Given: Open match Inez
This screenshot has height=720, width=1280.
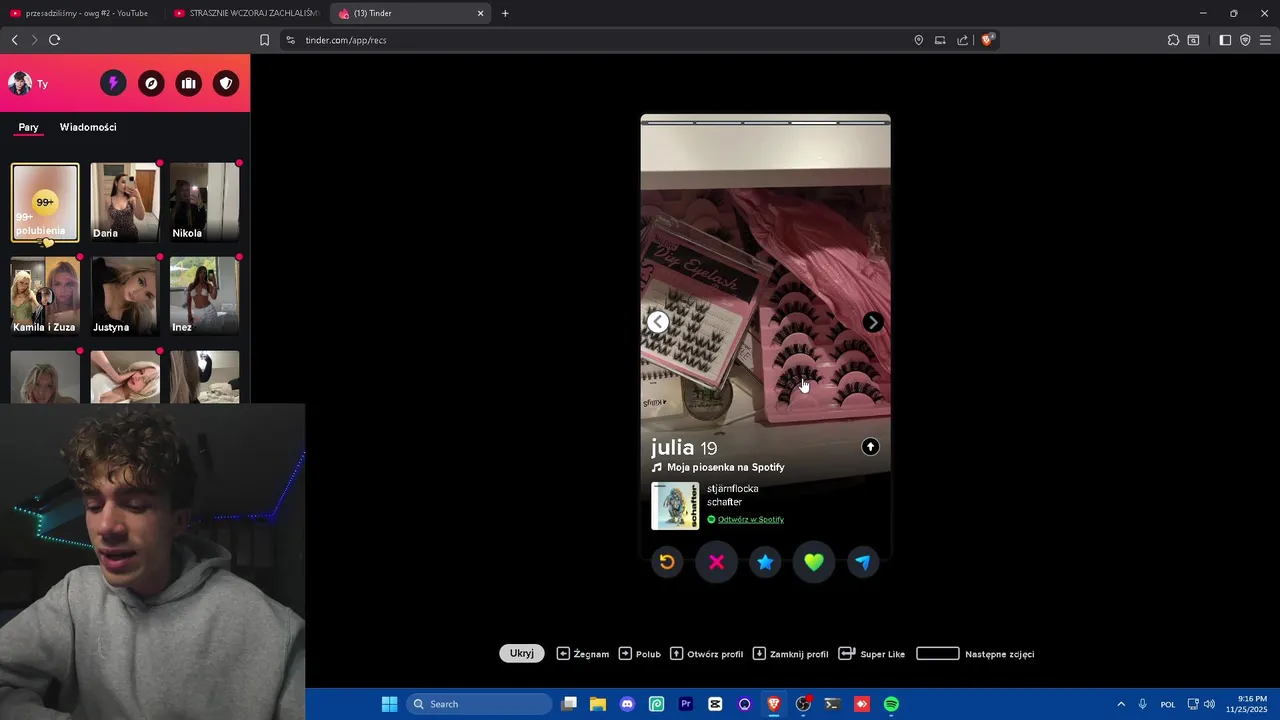Looking at the screenshot, I should tap(204, 296).
